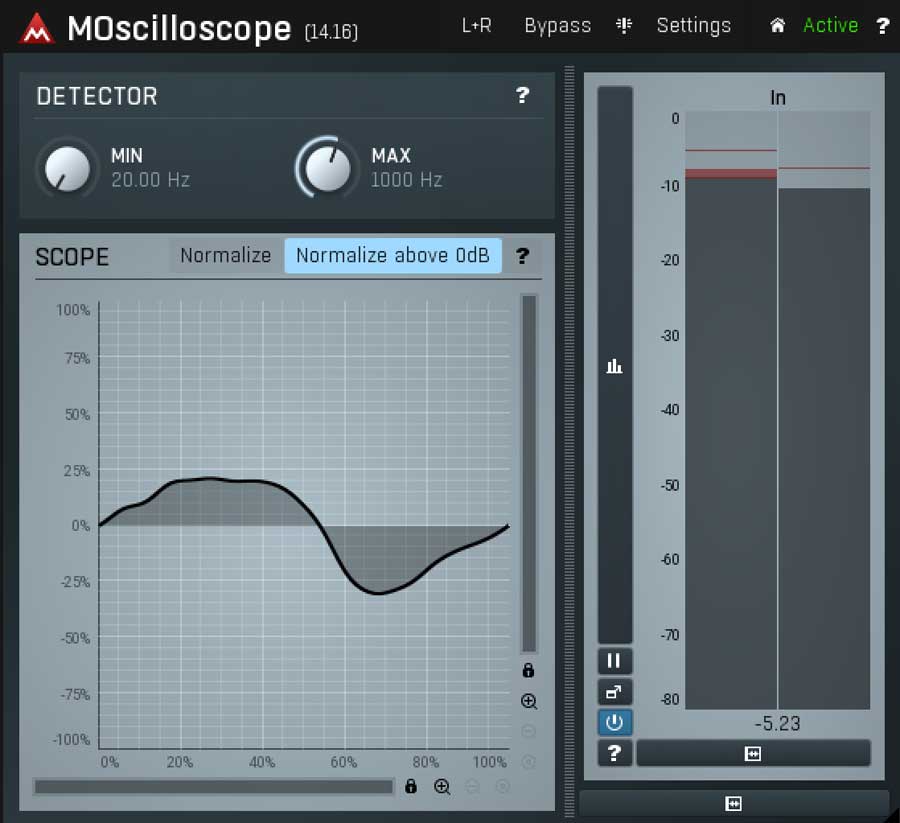Screen dimensions: 900x823
Task: Click the horizontal scope zoom scrollbar
Action: (x=214, y=786)
